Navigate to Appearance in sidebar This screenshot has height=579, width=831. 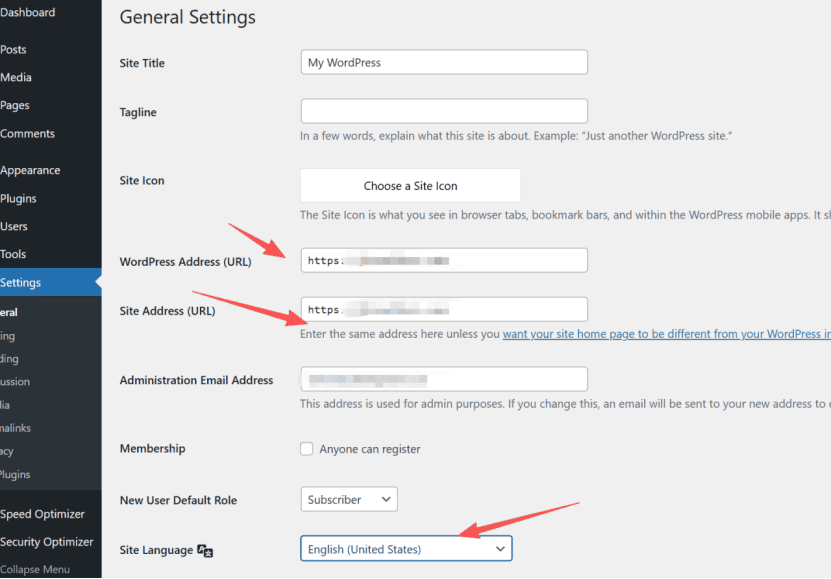30,171
